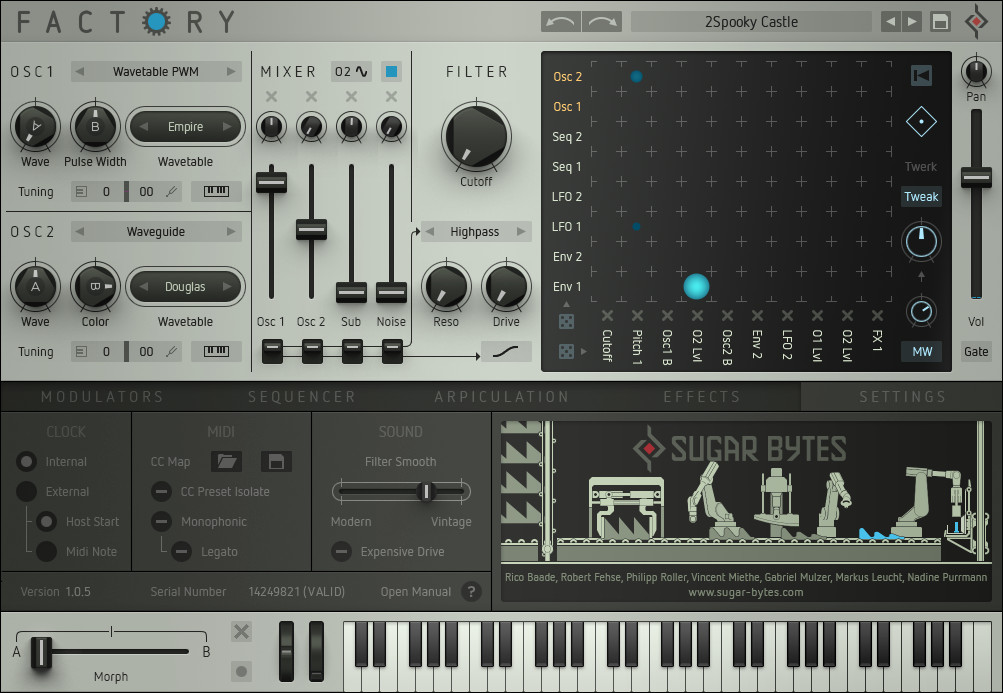The height and width of the screenshot is (693, 1003).
Task: Select the Internal clock radio button
Action: coord(26,461)
